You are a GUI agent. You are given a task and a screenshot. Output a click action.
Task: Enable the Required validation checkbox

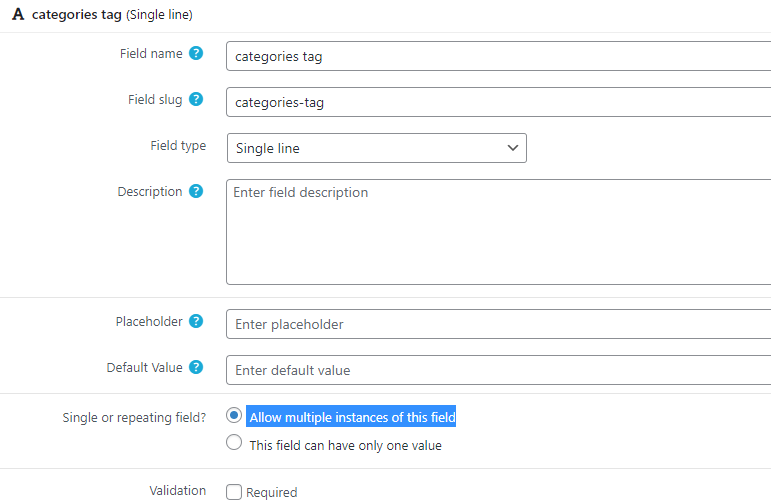click(x=234, y=492)
